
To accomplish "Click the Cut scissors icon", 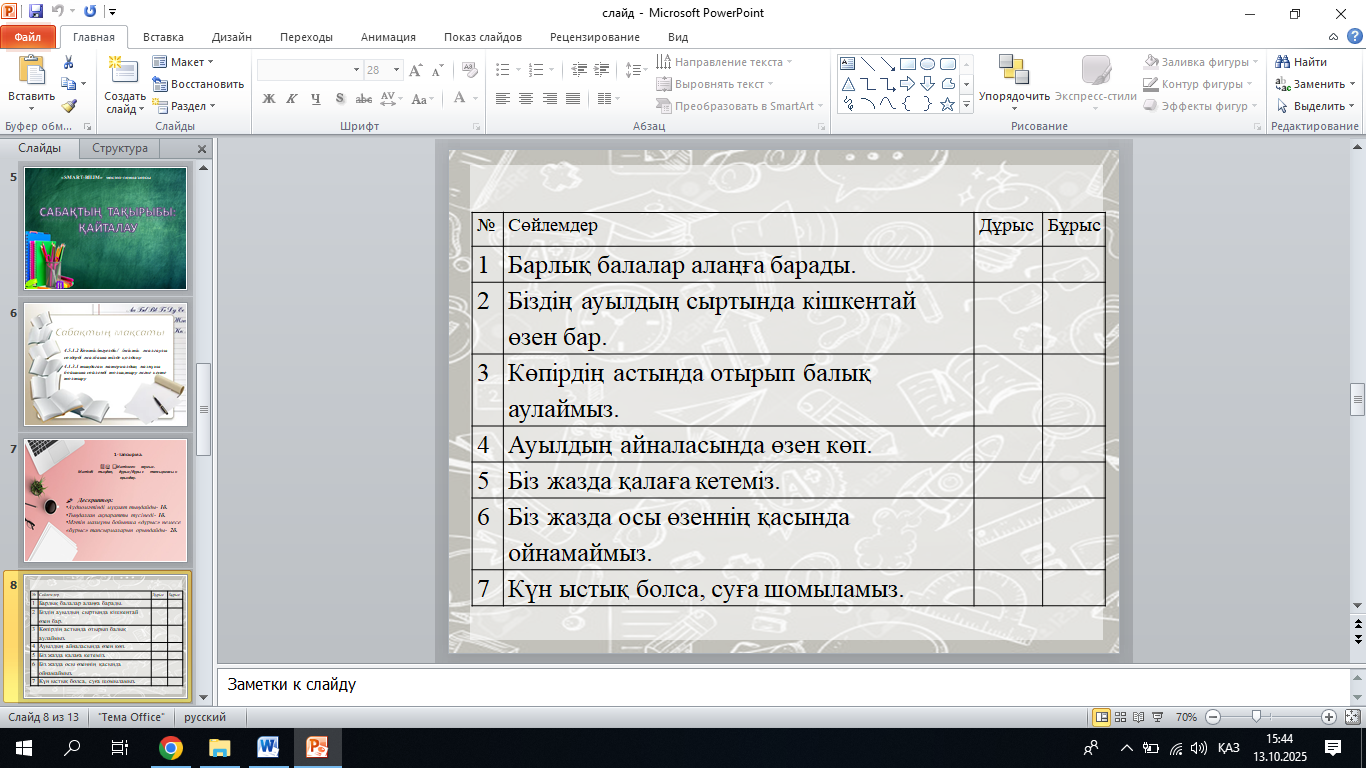I will [x=68, y=62].
